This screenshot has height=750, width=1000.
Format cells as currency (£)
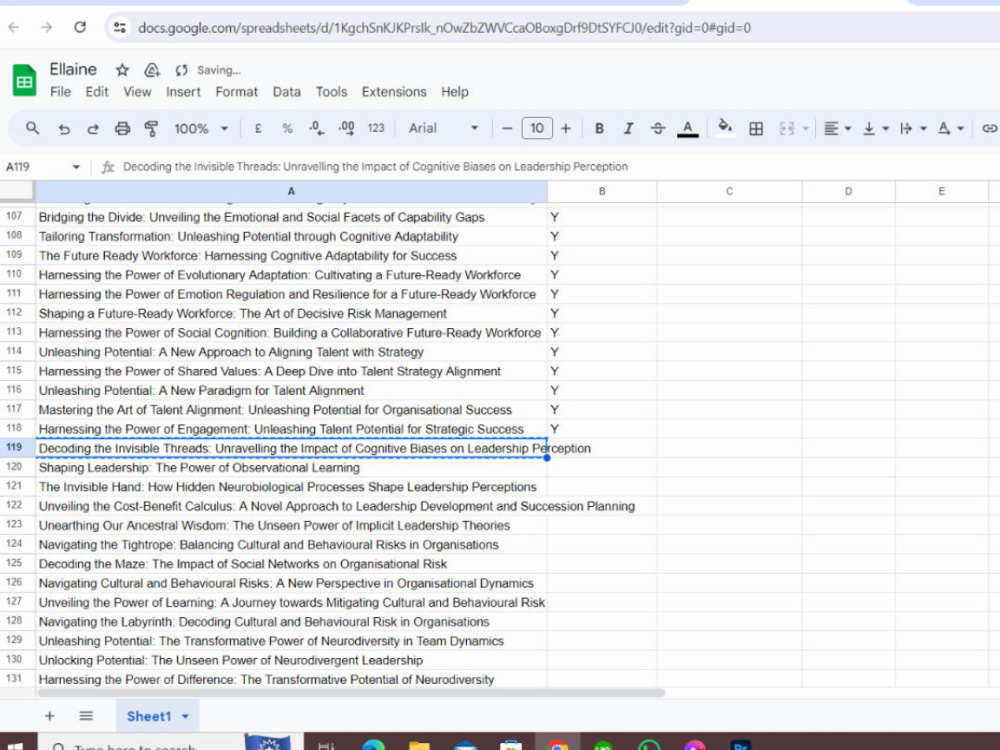(x=258, y=128)
